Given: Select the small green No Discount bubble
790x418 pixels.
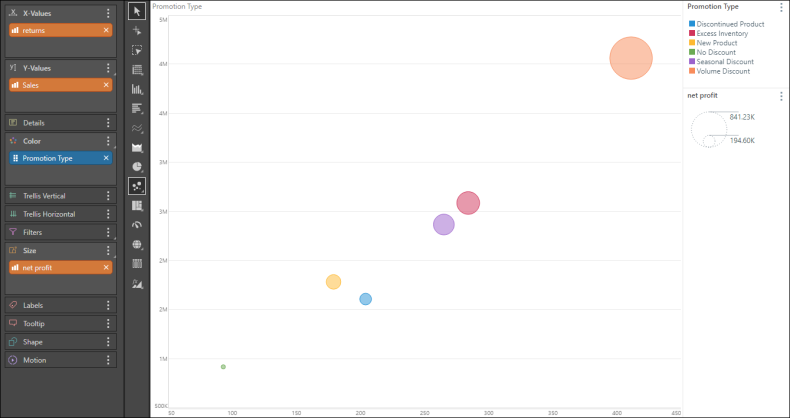Looking at the screenshot, I should point(223,367).
